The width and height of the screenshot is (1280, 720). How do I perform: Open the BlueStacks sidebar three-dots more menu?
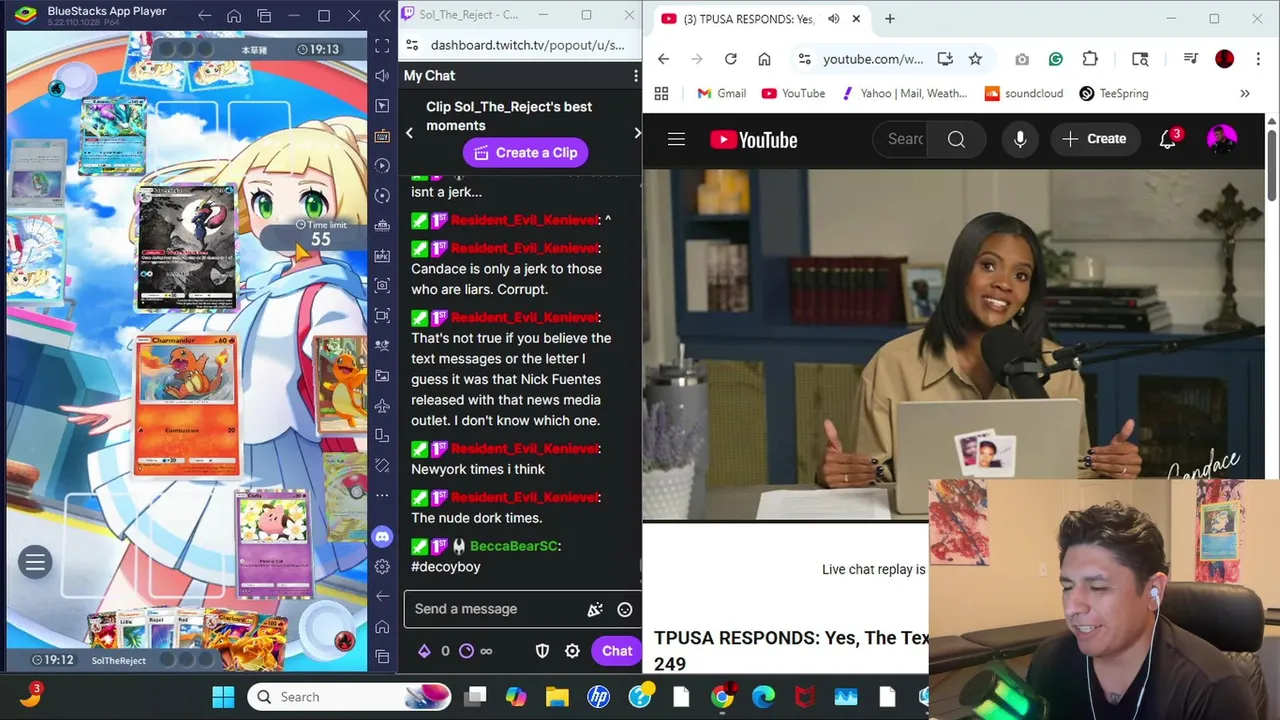(x=382, y=495)
